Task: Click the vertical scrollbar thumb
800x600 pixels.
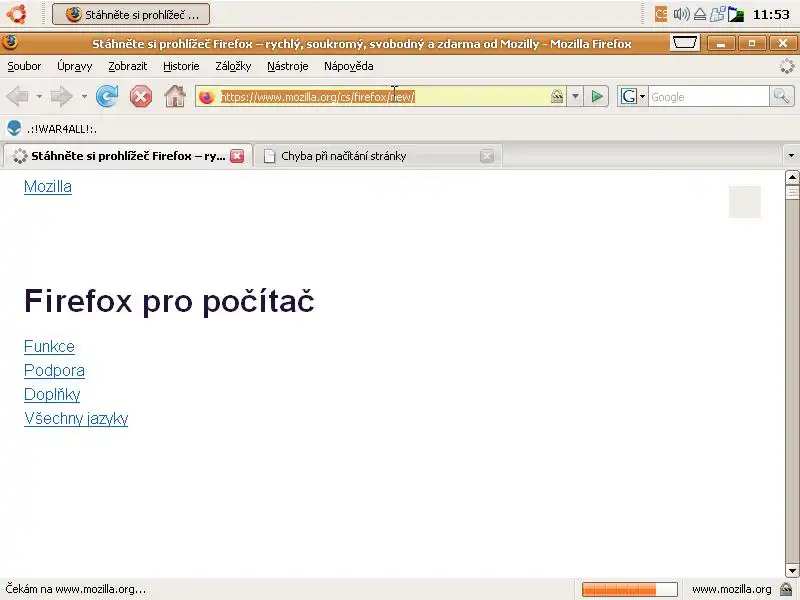Action: click(792, 192)
